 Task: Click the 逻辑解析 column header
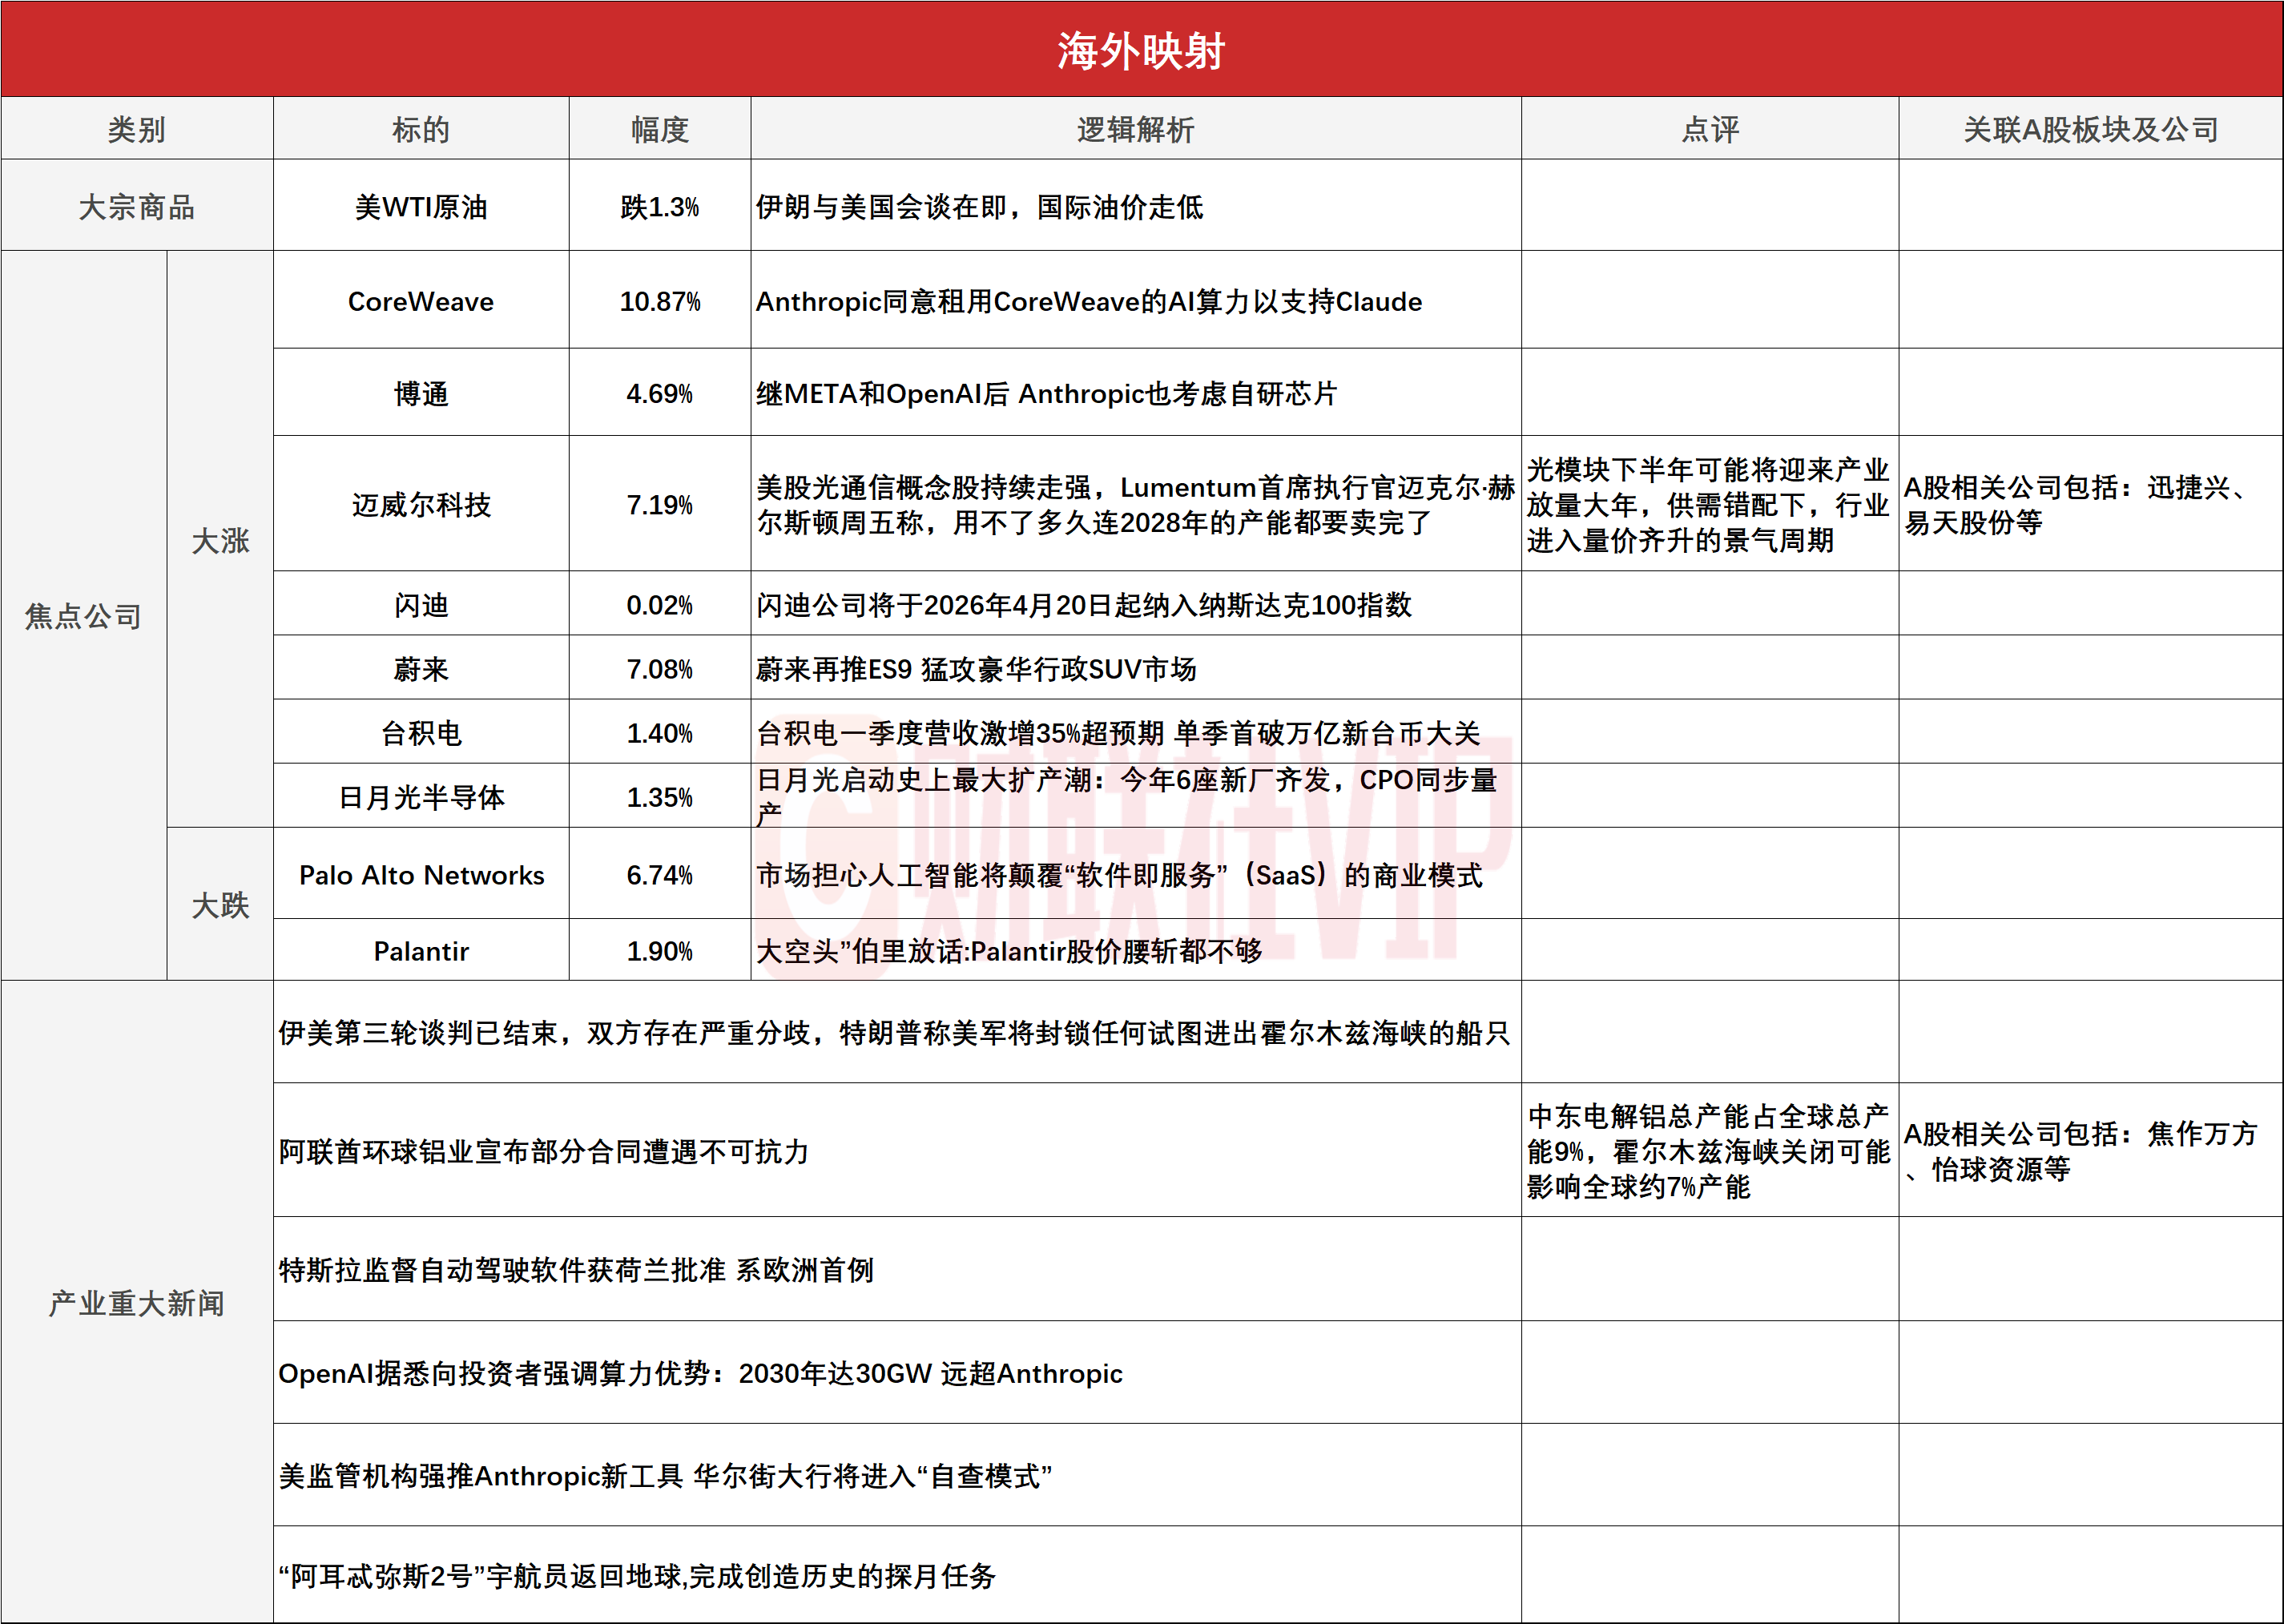coord(1135,129)
